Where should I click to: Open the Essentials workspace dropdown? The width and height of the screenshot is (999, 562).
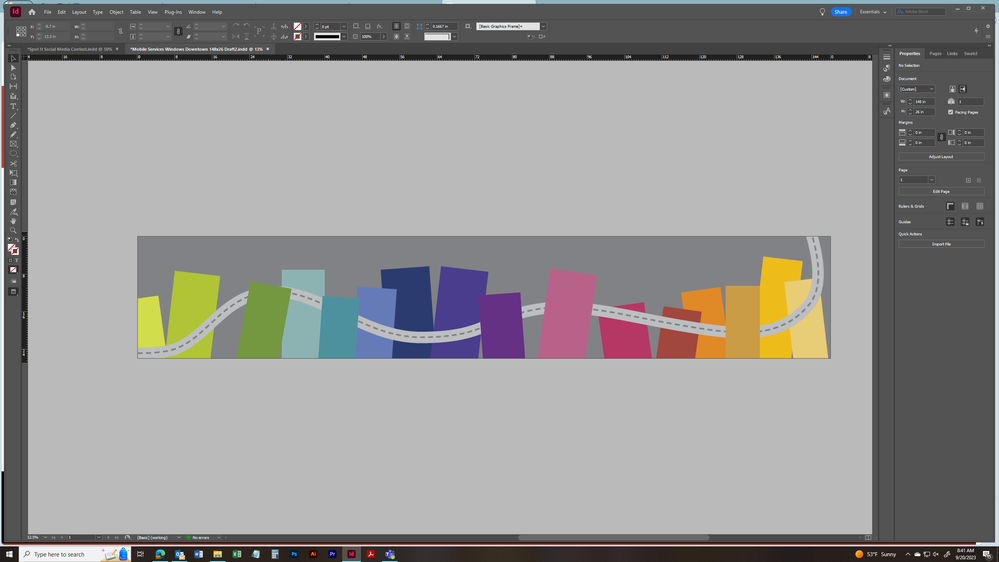[x=873, y=12]
